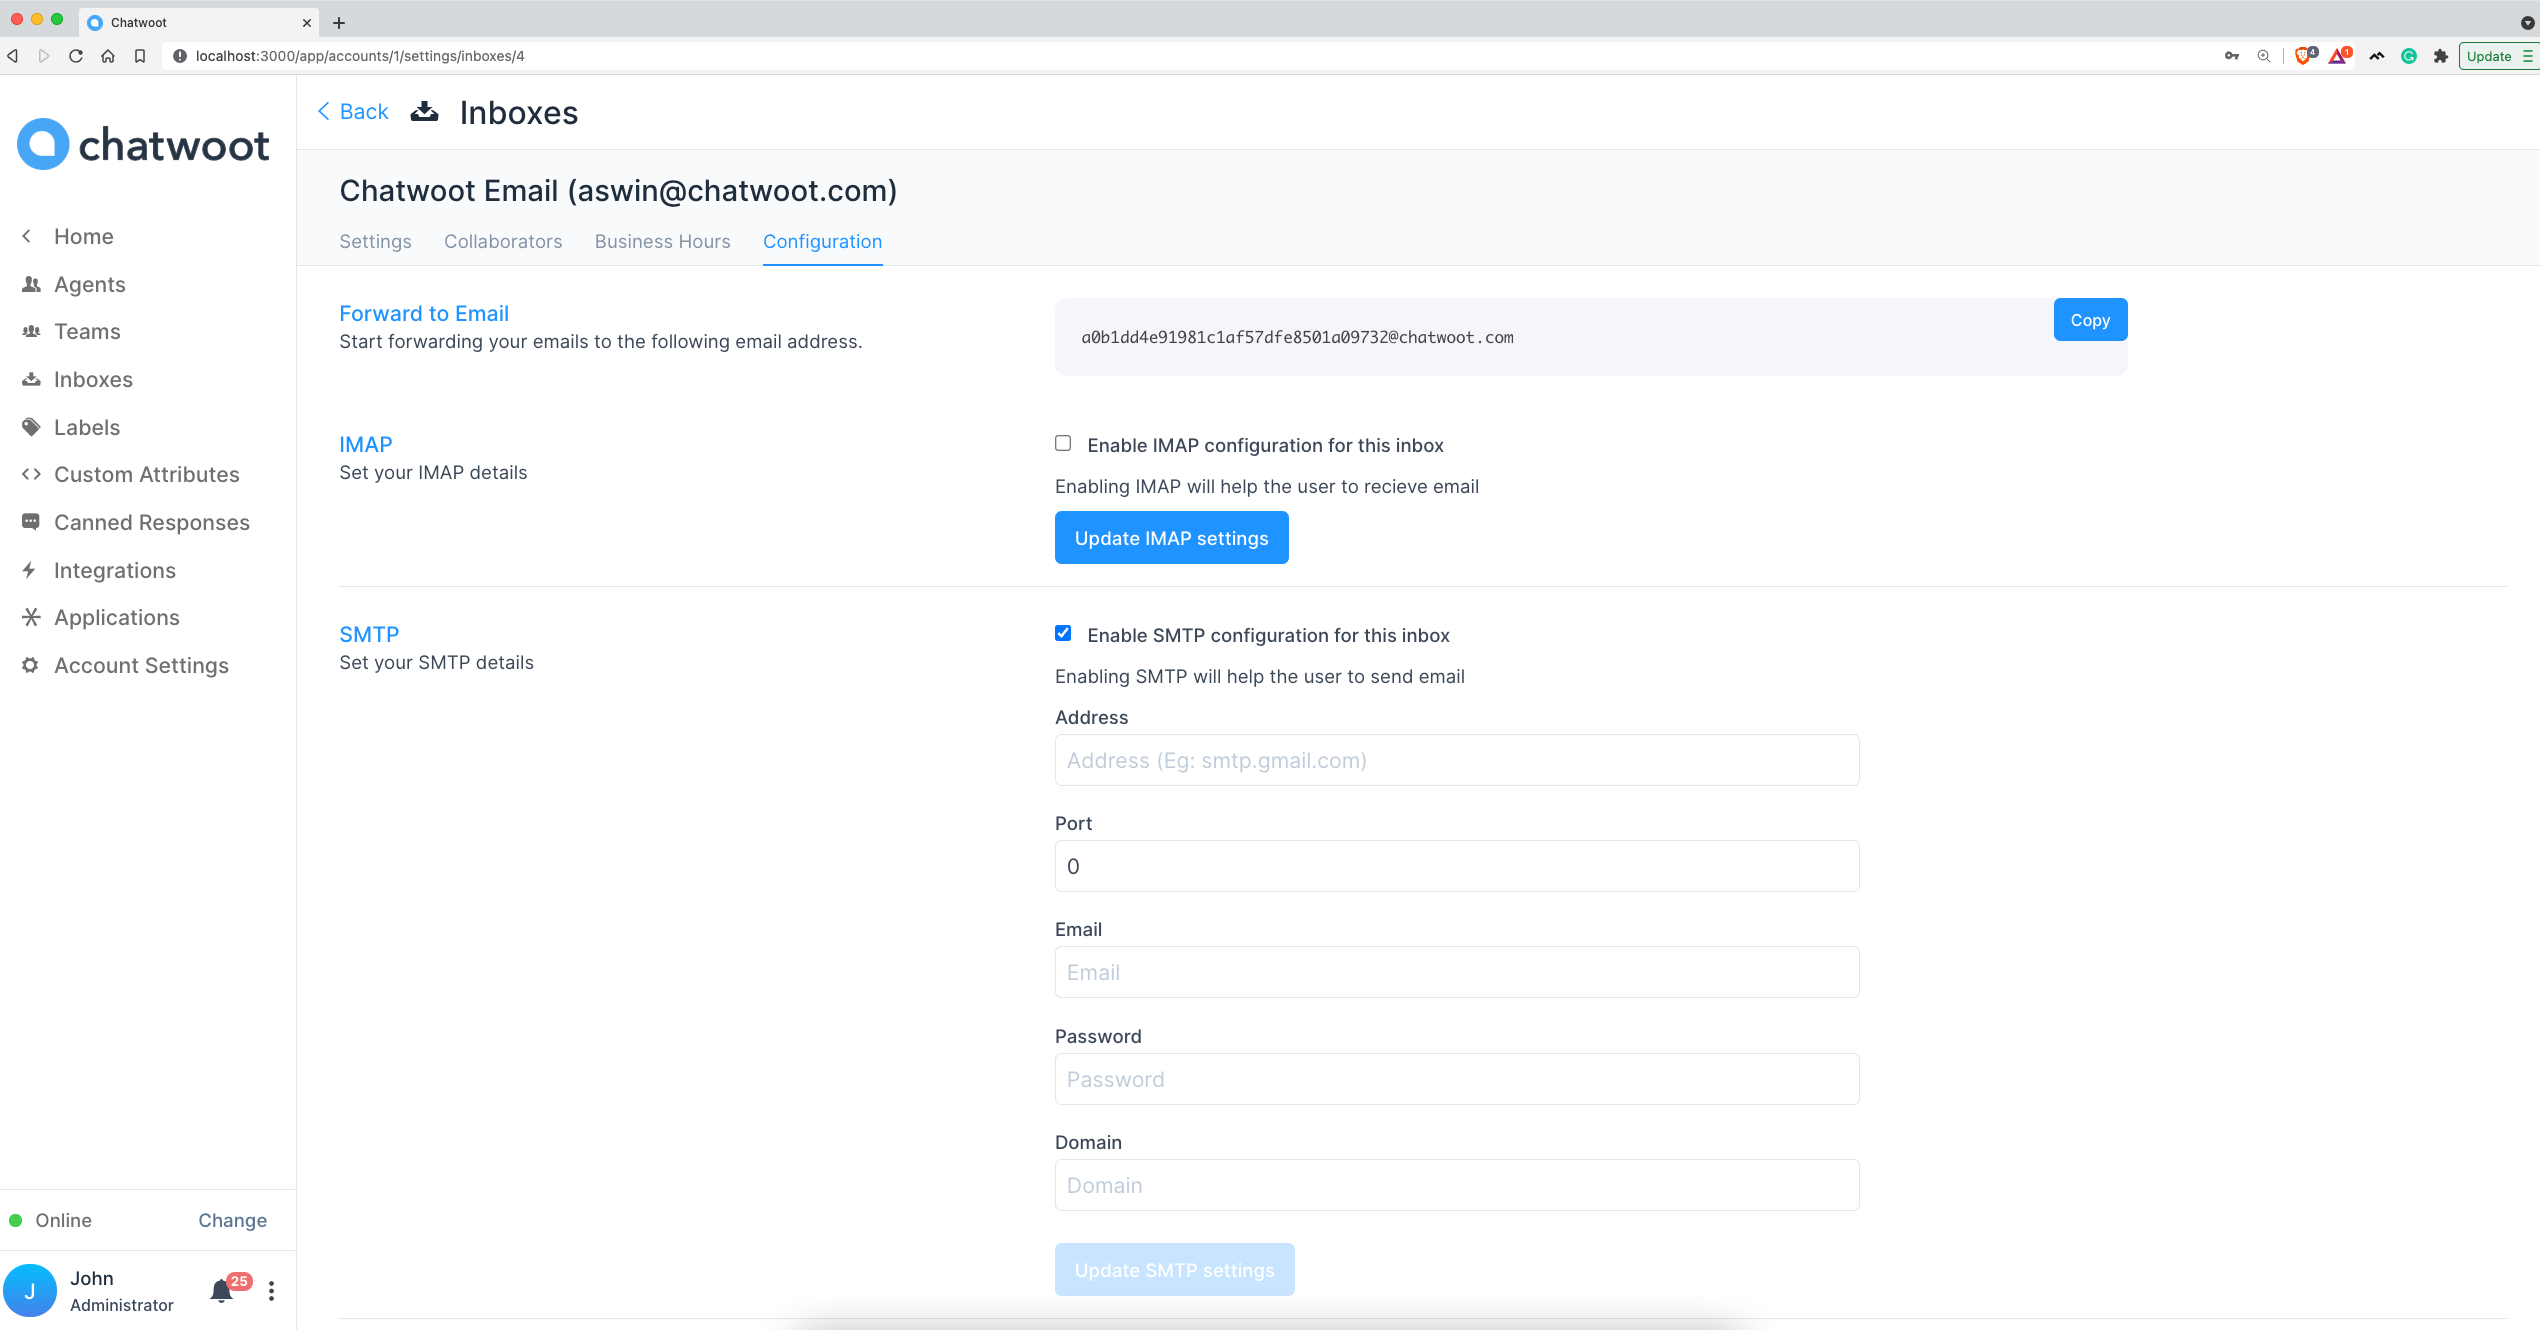Click the browser Update button

pos(2488,56)
